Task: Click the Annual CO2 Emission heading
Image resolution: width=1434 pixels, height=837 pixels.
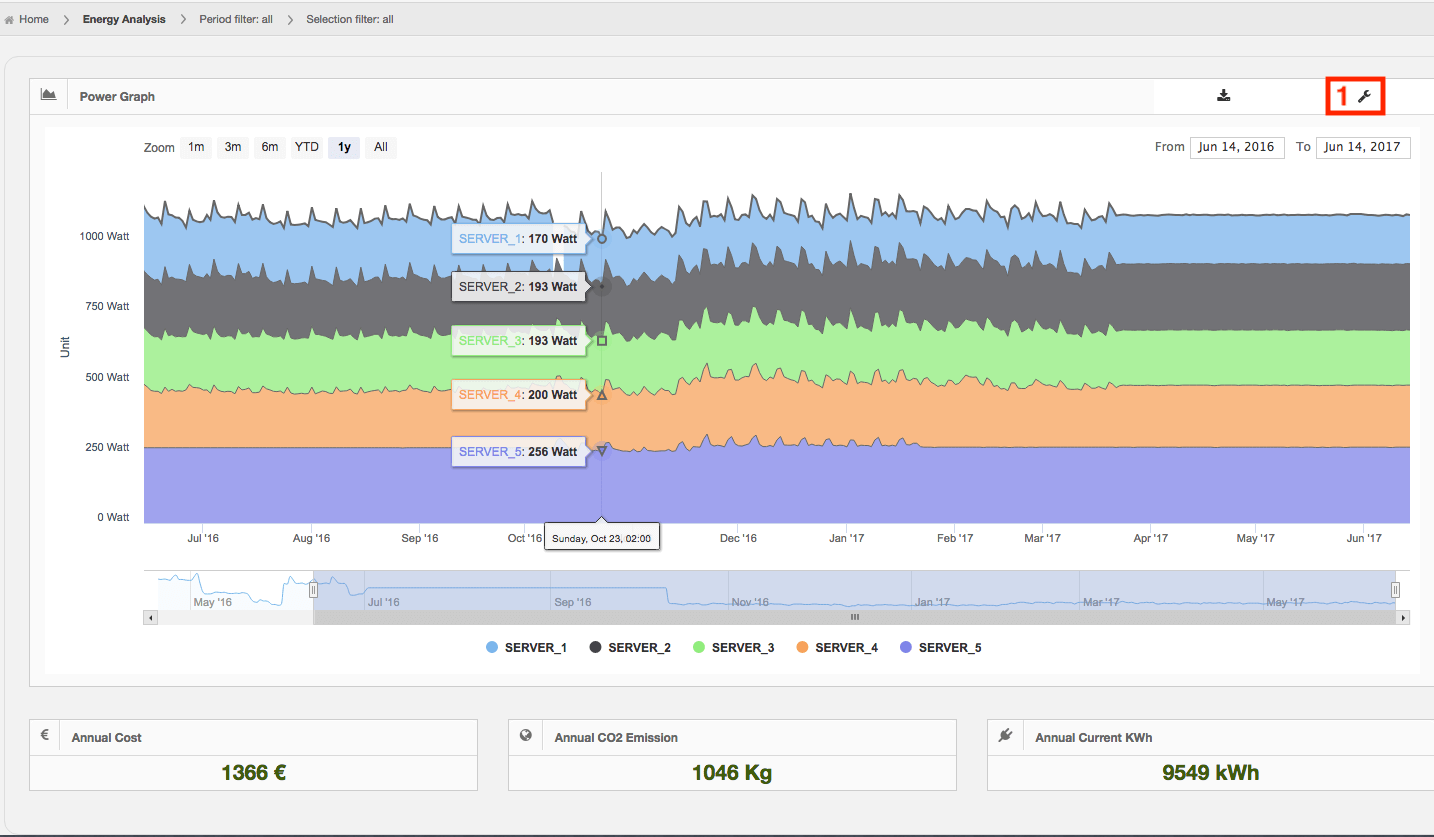Action: [x=616, y=738]
